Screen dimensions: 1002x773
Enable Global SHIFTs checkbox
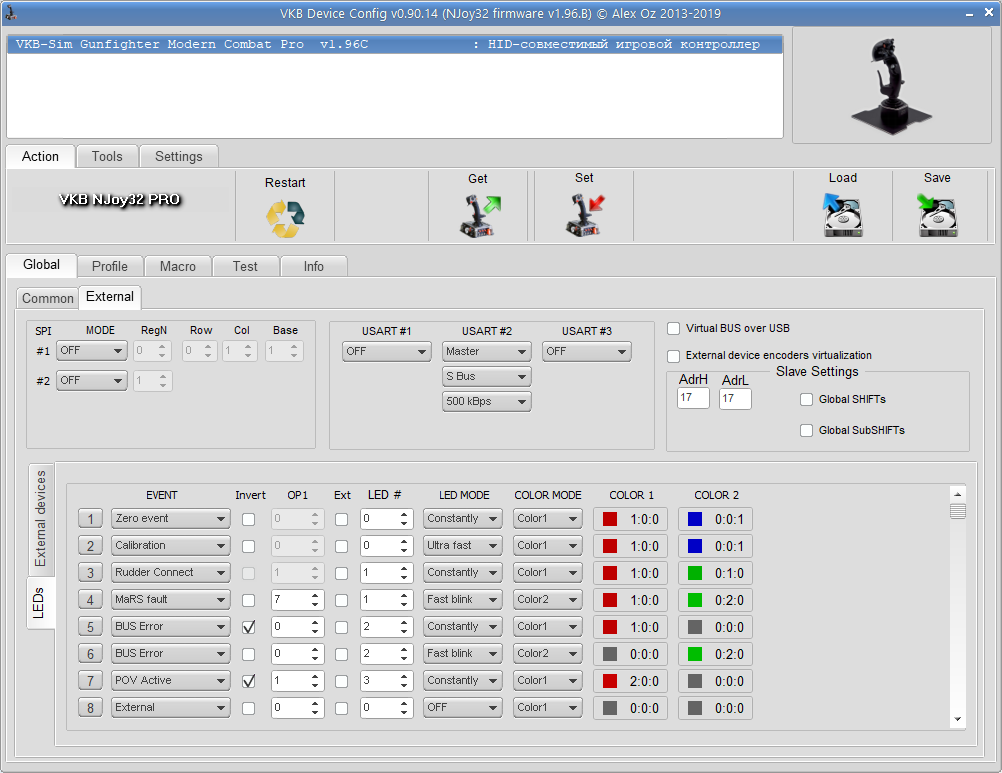point(806,399)
